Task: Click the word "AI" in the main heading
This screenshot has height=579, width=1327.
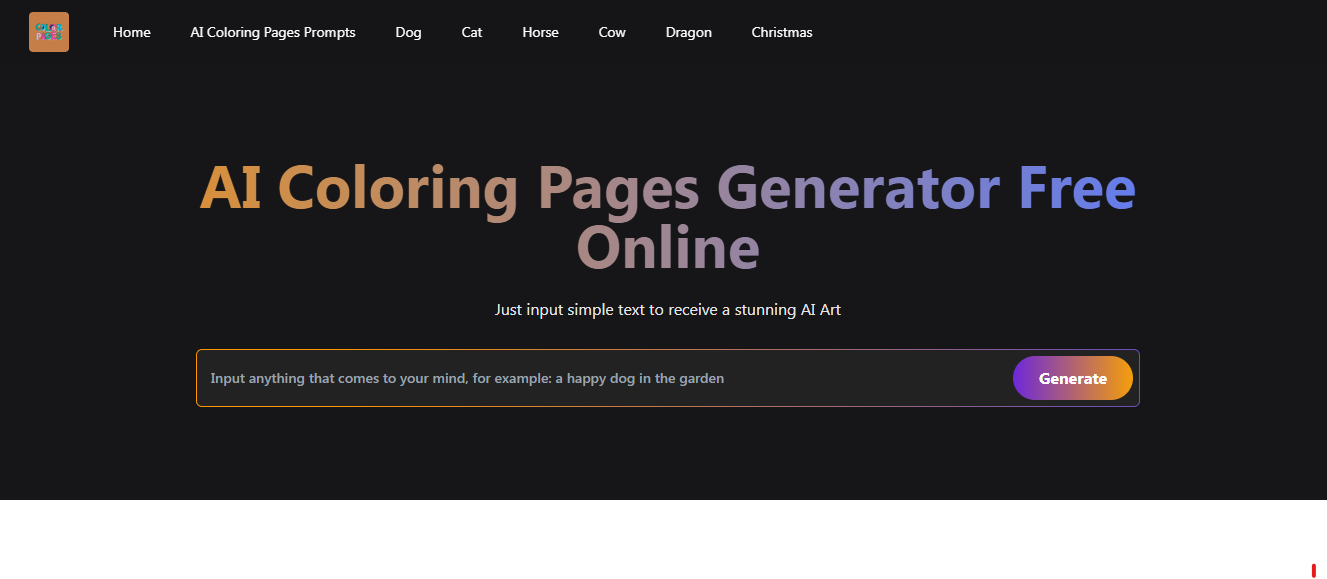Action: pyautogui.click(x=231, y=188)
